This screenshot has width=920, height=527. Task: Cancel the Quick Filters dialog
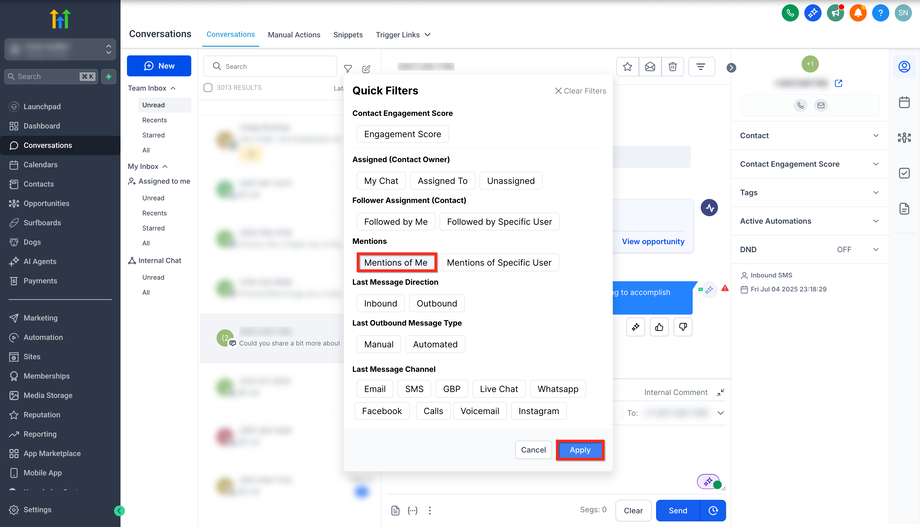coord(533,450)
